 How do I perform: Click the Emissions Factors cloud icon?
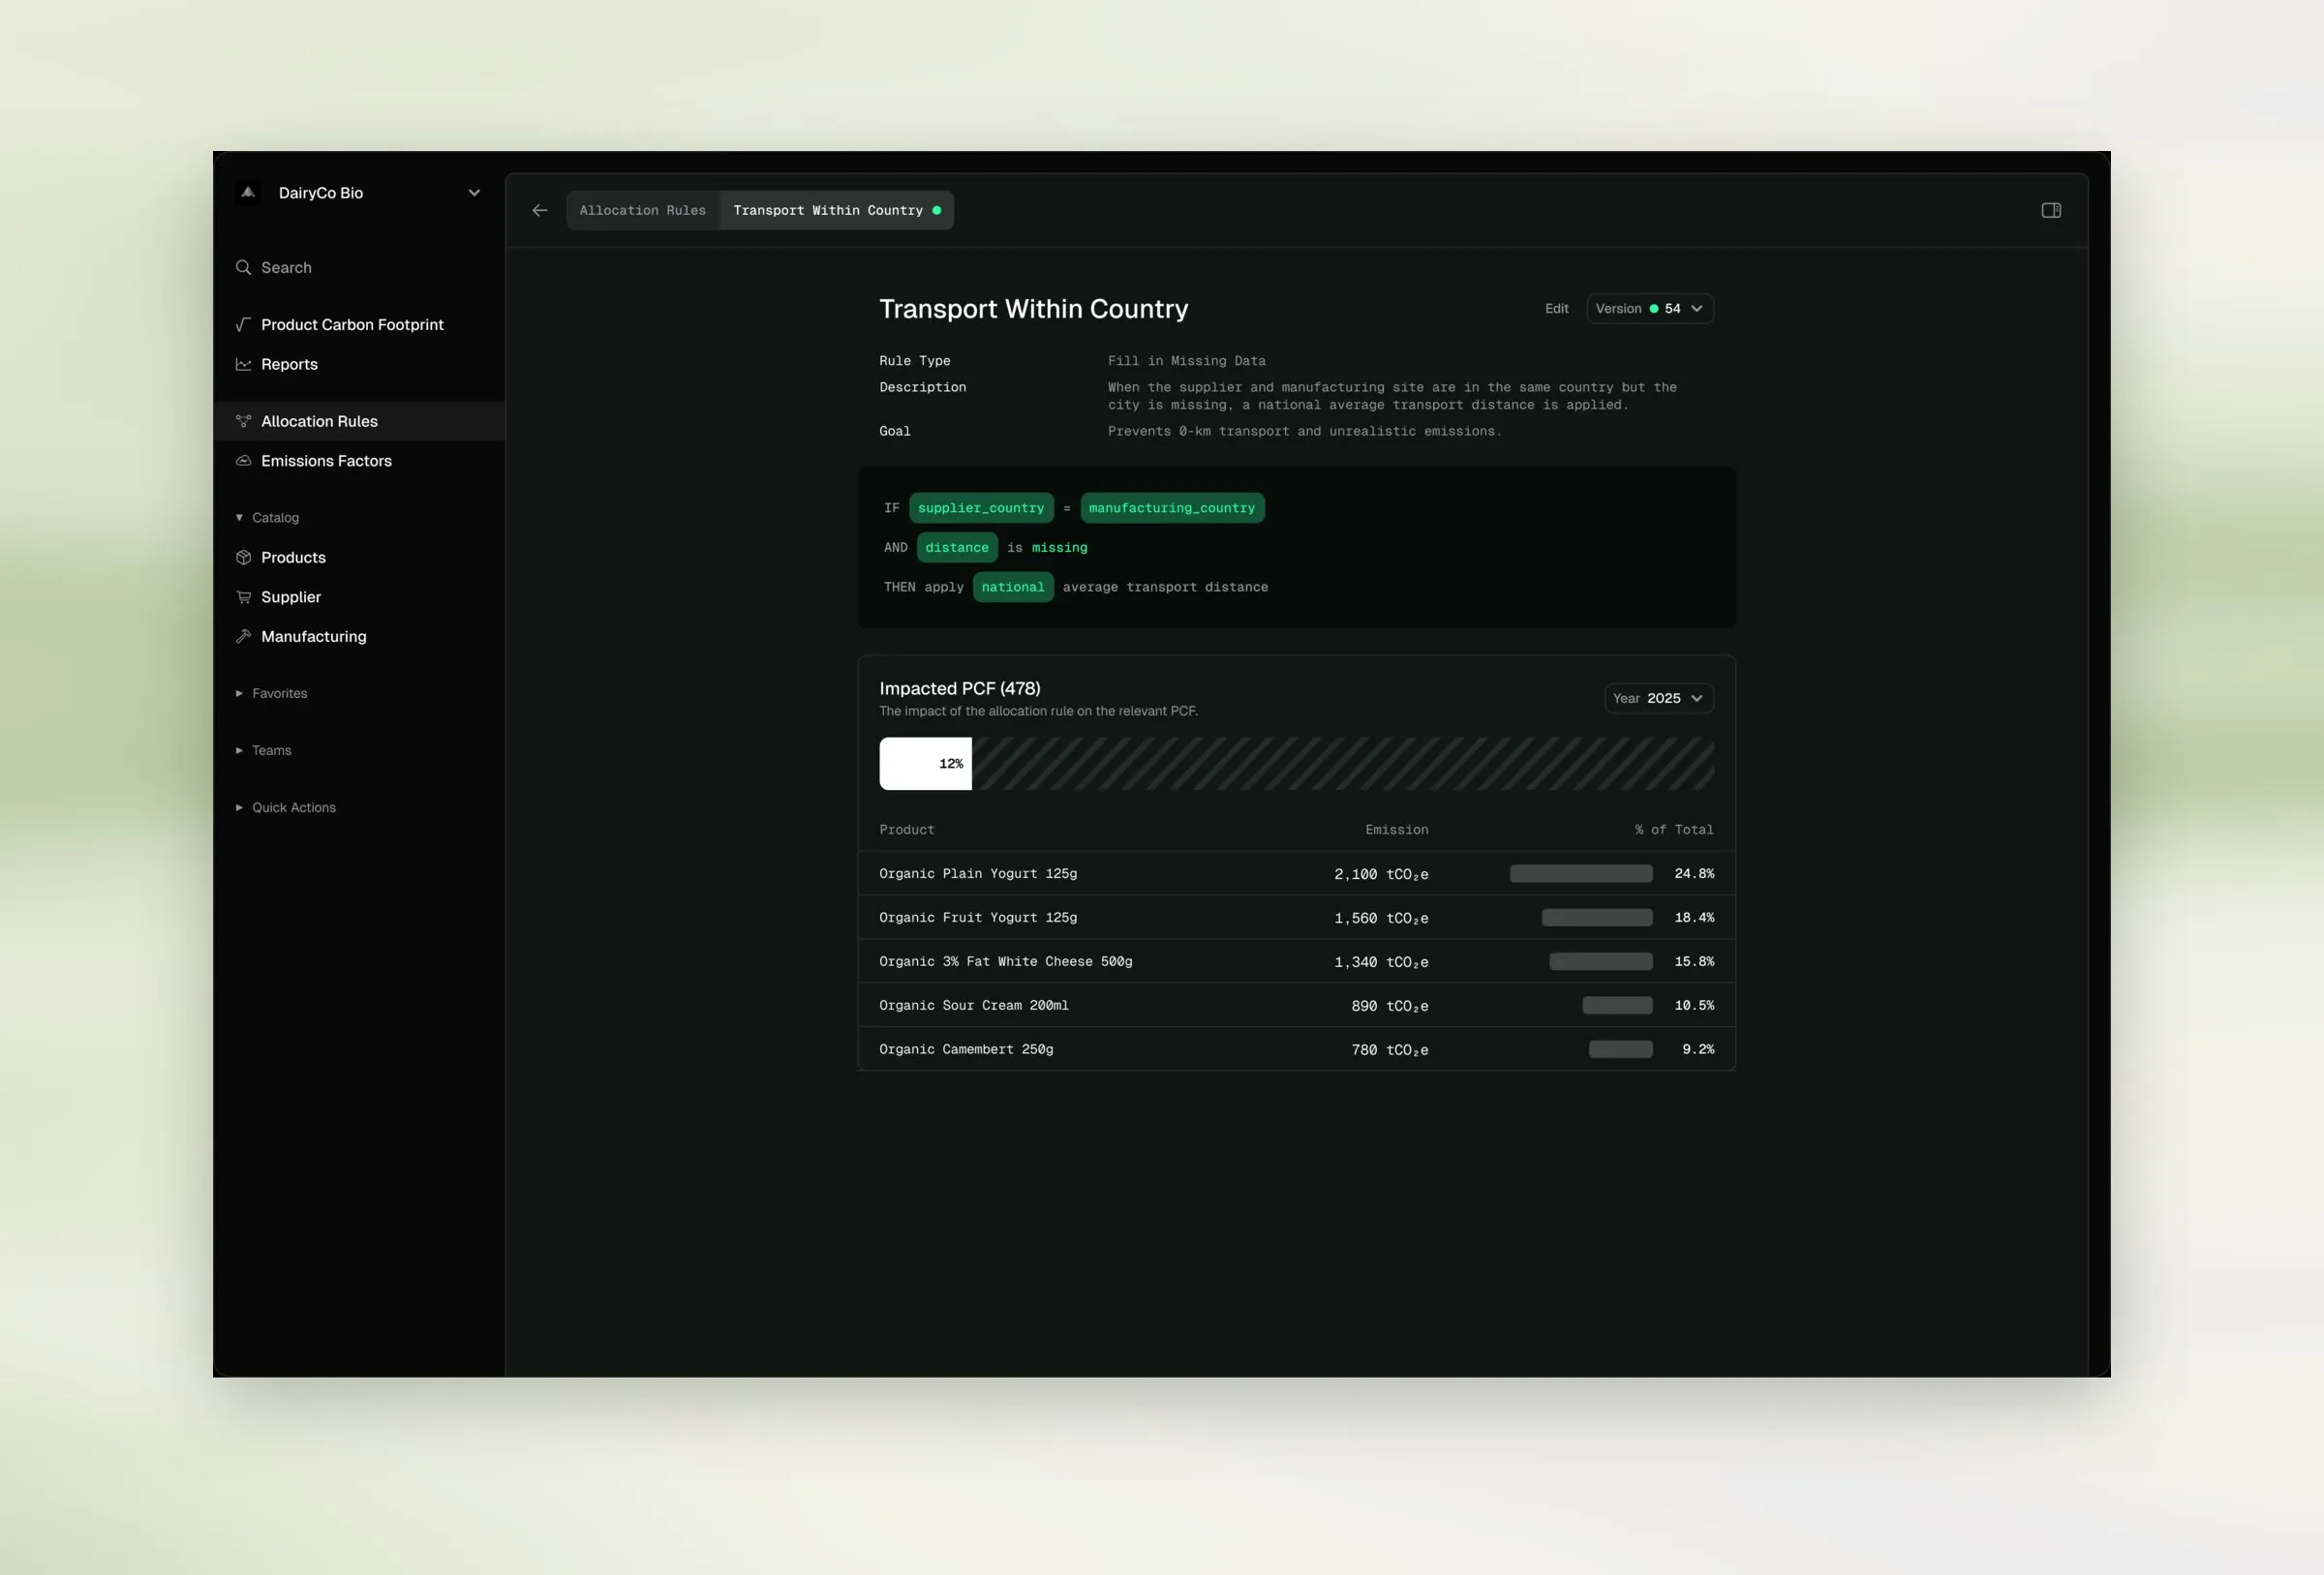243,460
